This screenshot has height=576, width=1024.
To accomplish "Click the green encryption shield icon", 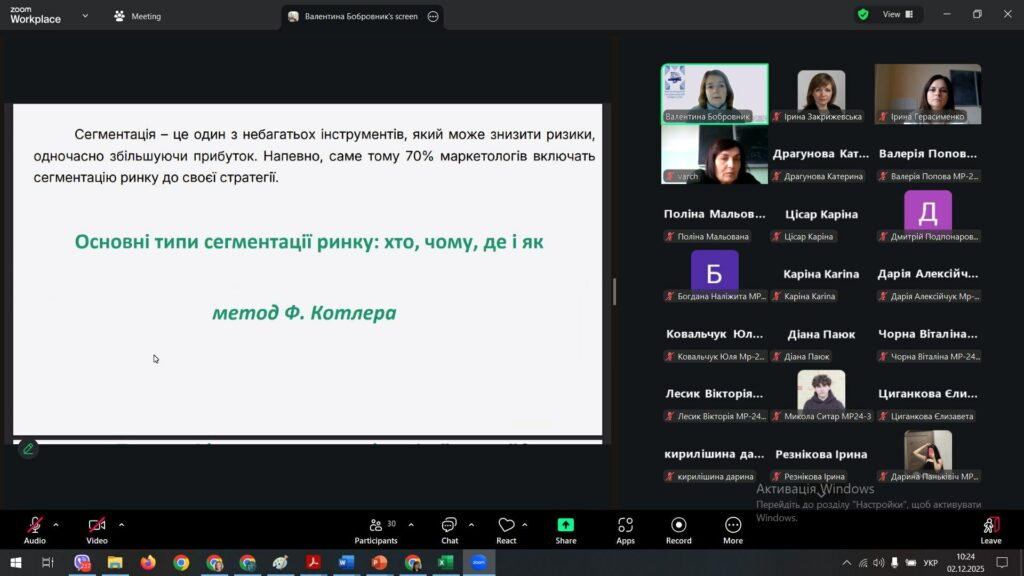I will click(x=862, y=15).
